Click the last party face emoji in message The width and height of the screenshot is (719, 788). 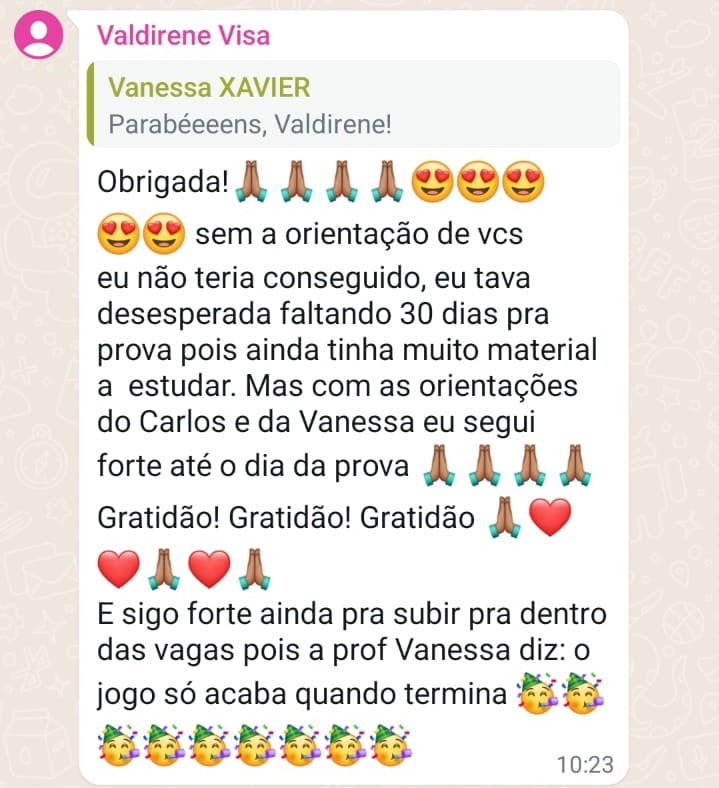[x=391, y=745]
